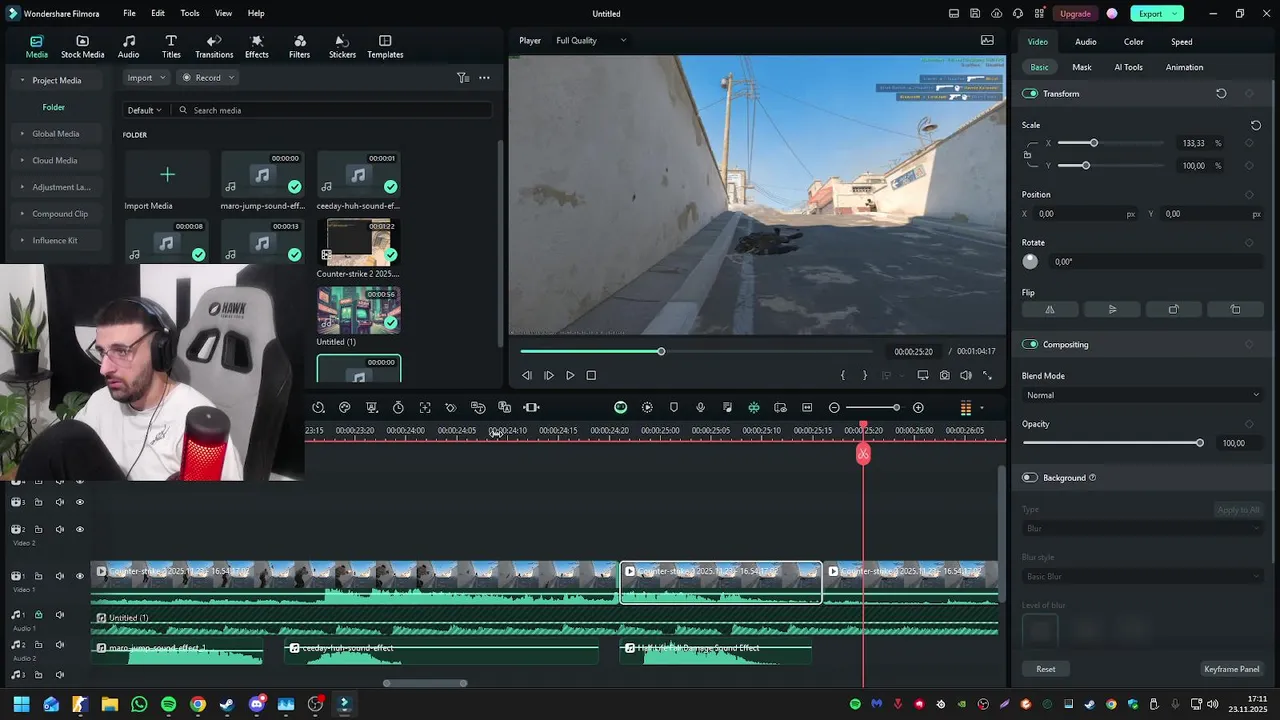
Task: Open media panel more options (three dots)
Action: (x=484, y=78)
